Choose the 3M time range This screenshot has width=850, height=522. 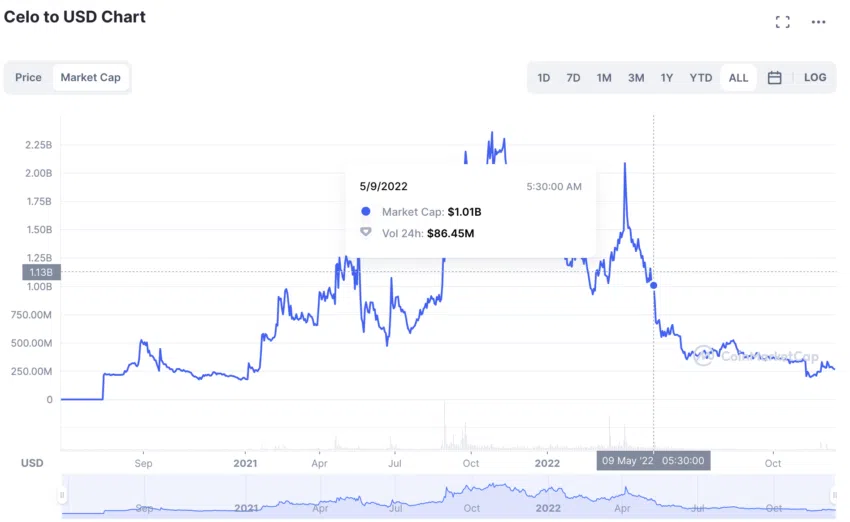636,78
